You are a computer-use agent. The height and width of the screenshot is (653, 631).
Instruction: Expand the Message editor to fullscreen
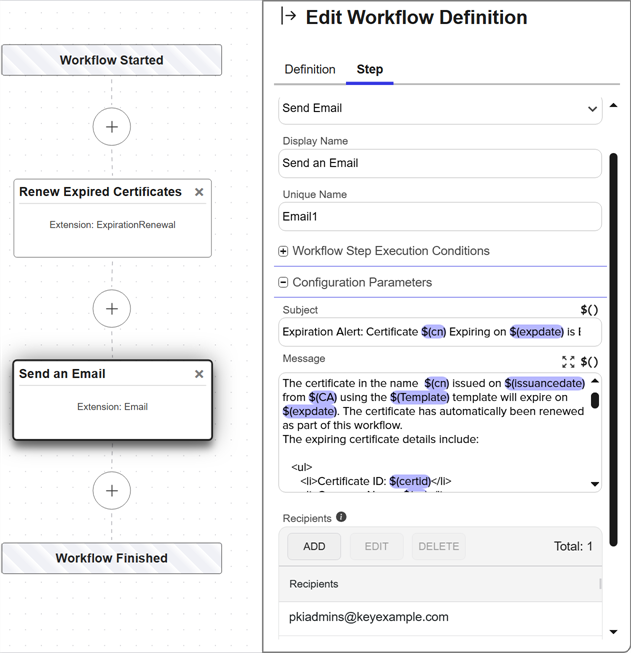coord(568,362)
